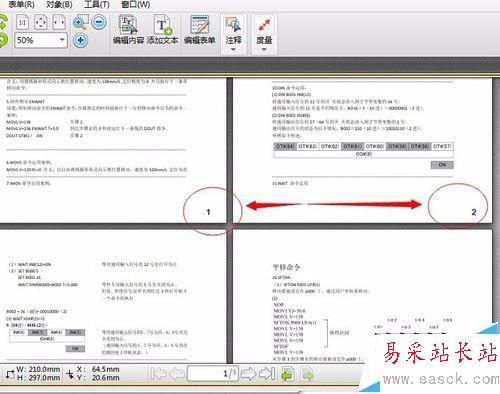500x394 pixels.
Task: Click the OG#(8) table cell on page two
Action: tap(363, 154)
